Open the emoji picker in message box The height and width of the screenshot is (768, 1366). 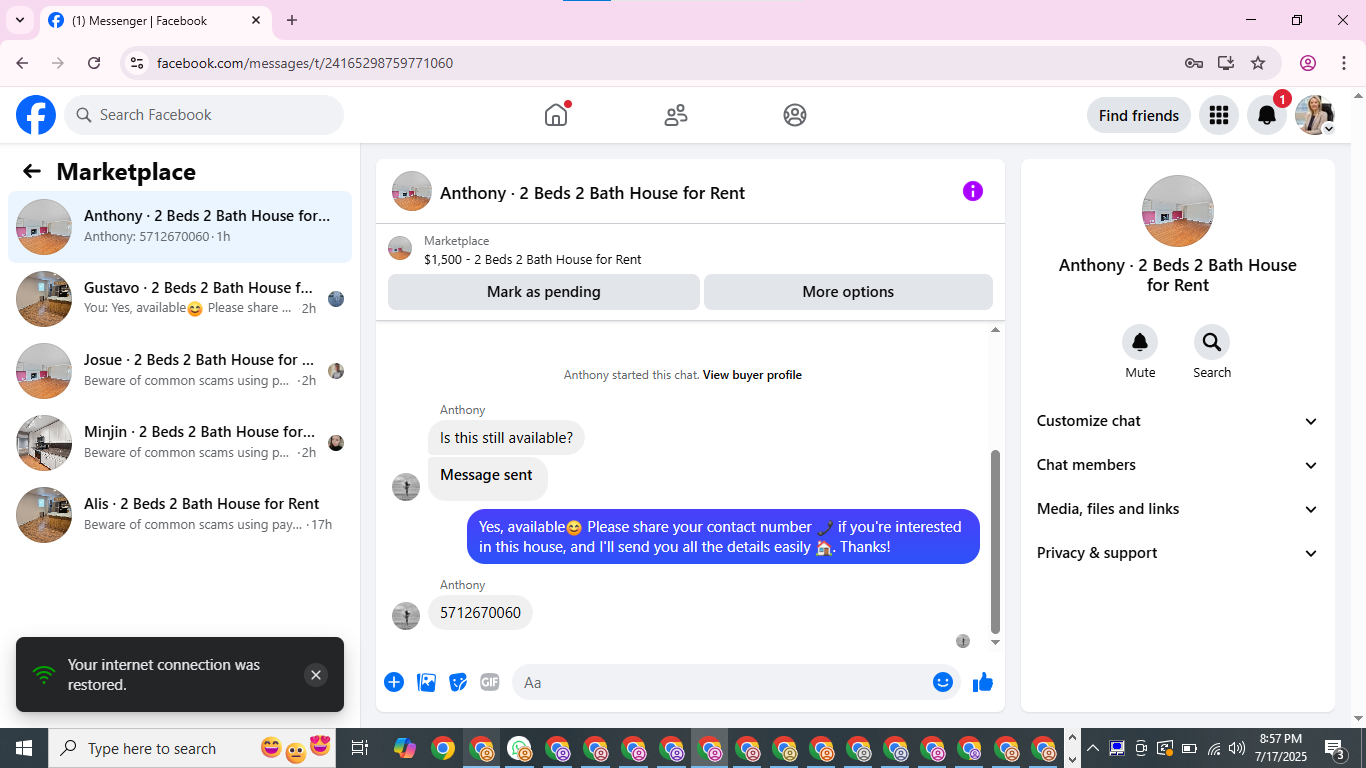pyautogui.click(x=942, y=682)
